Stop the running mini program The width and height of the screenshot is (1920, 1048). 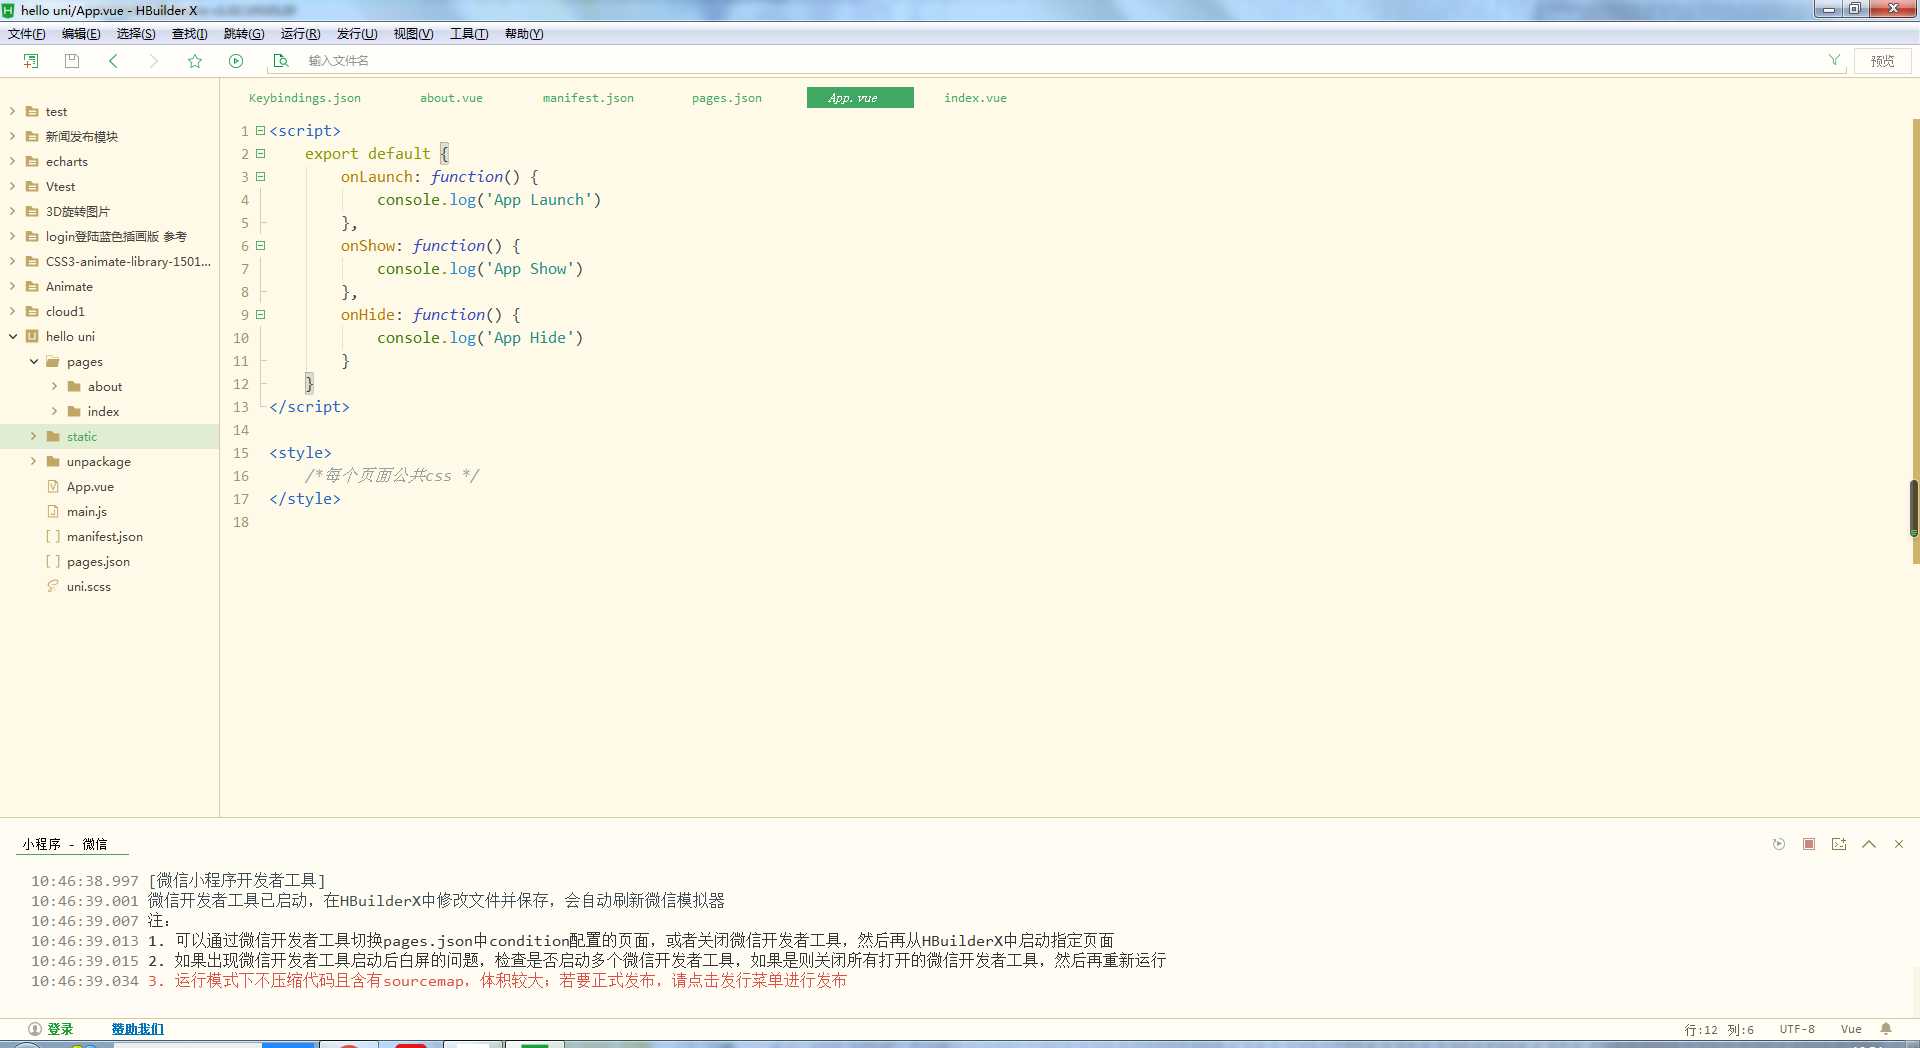click(1809, 844)
